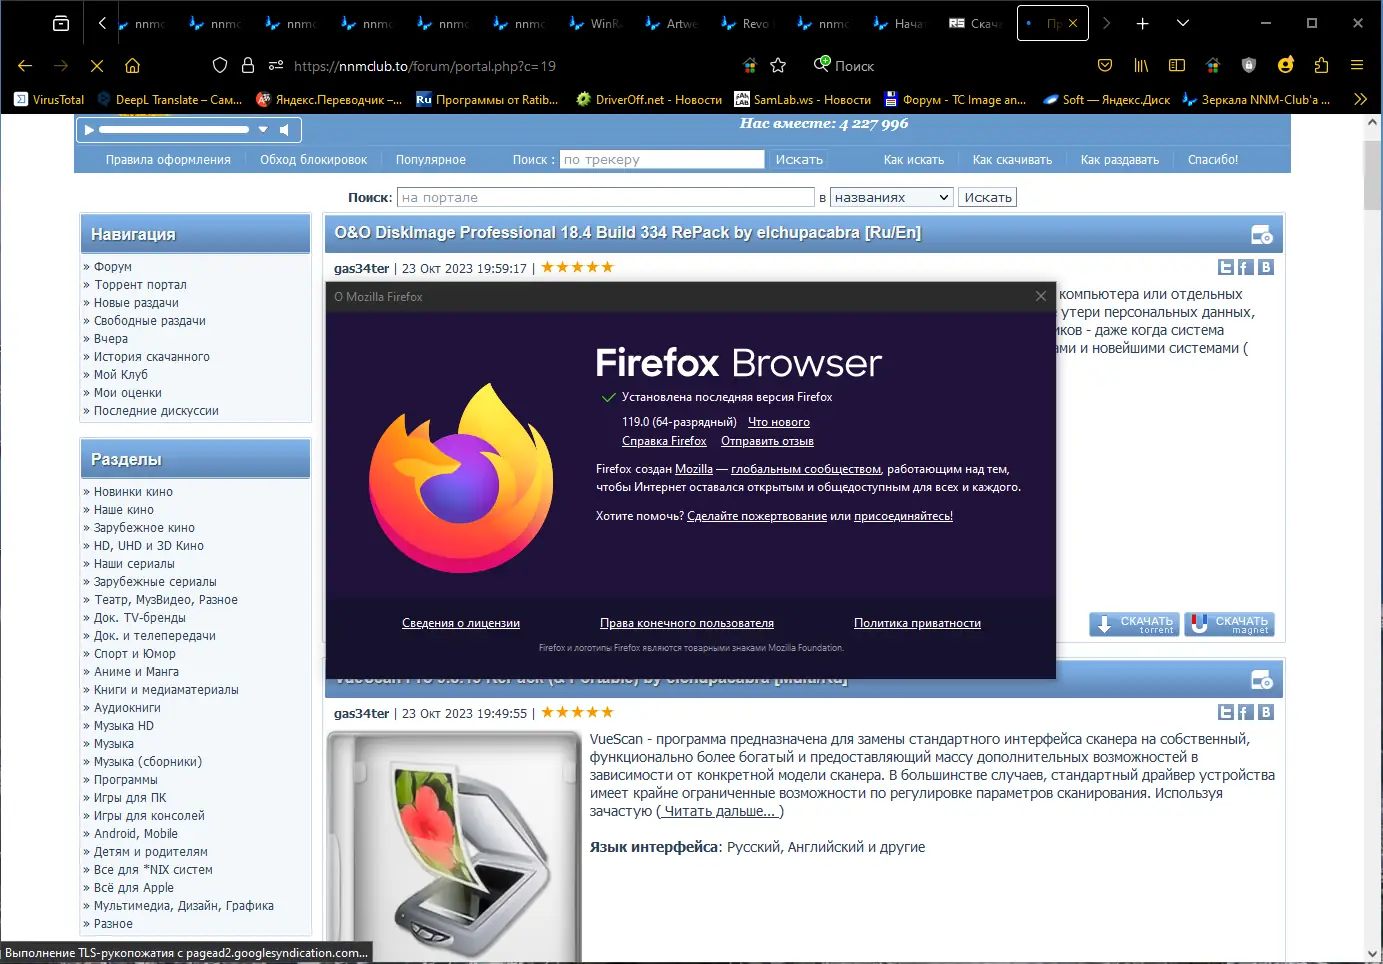Open Firefox View from the tab bar
The width and height of the screenshot is (1383, 964).
coord(61,23)
